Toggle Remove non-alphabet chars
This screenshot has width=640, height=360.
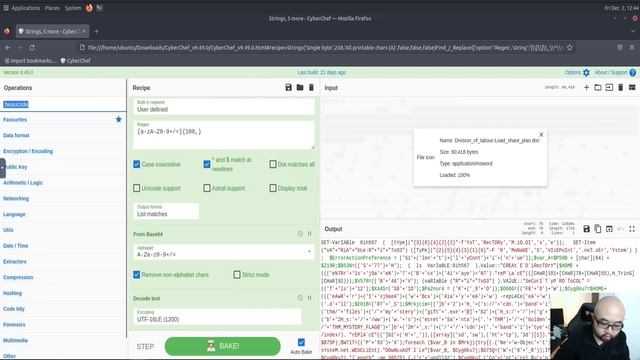coord(137,275)
